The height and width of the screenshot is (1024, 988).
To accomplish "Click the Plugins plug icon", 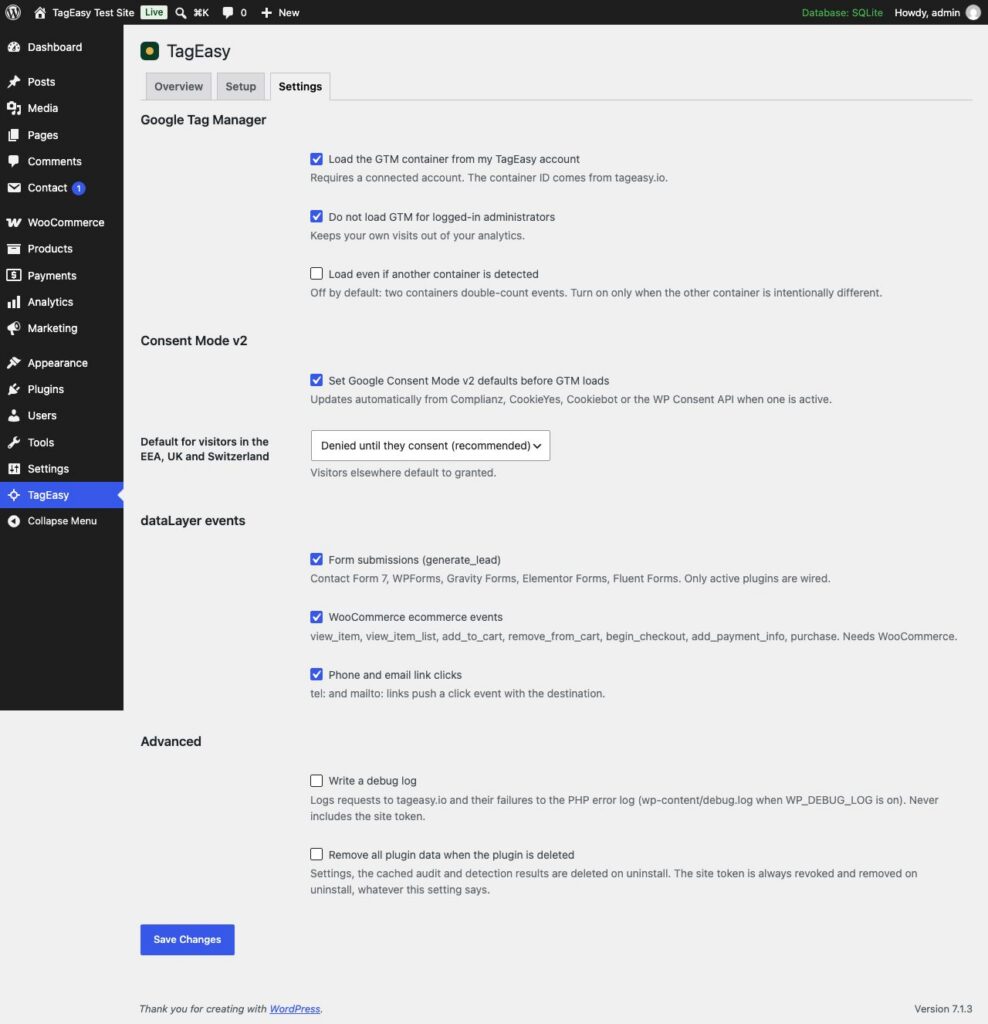I will (x=14, y=389).
